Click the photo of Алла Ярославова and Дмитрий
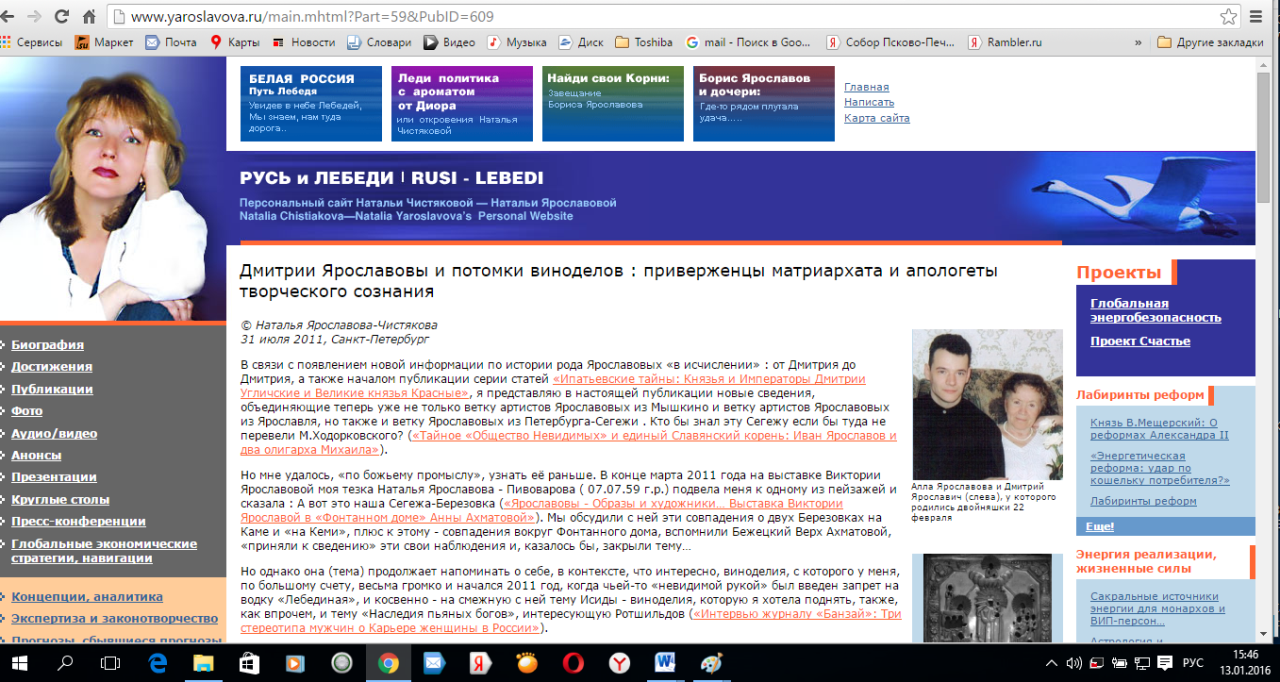1280x682 pixels. click(x=987, y=404)
